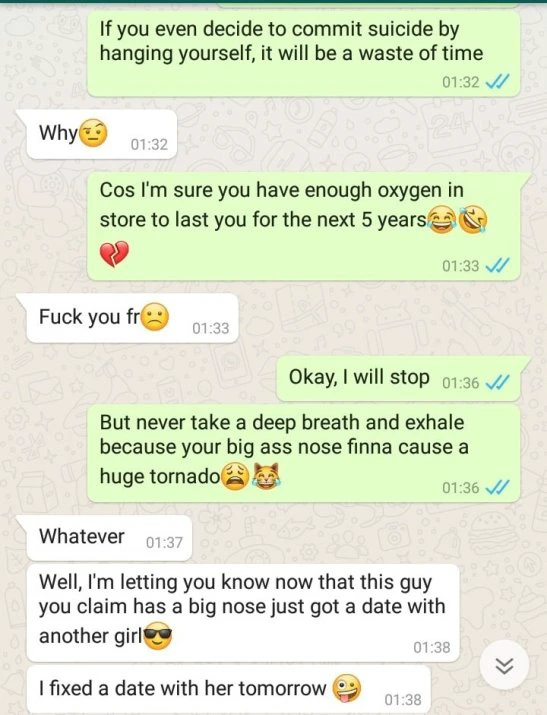Click the tears-of-joy emoji after 'years'

[441, 219]
